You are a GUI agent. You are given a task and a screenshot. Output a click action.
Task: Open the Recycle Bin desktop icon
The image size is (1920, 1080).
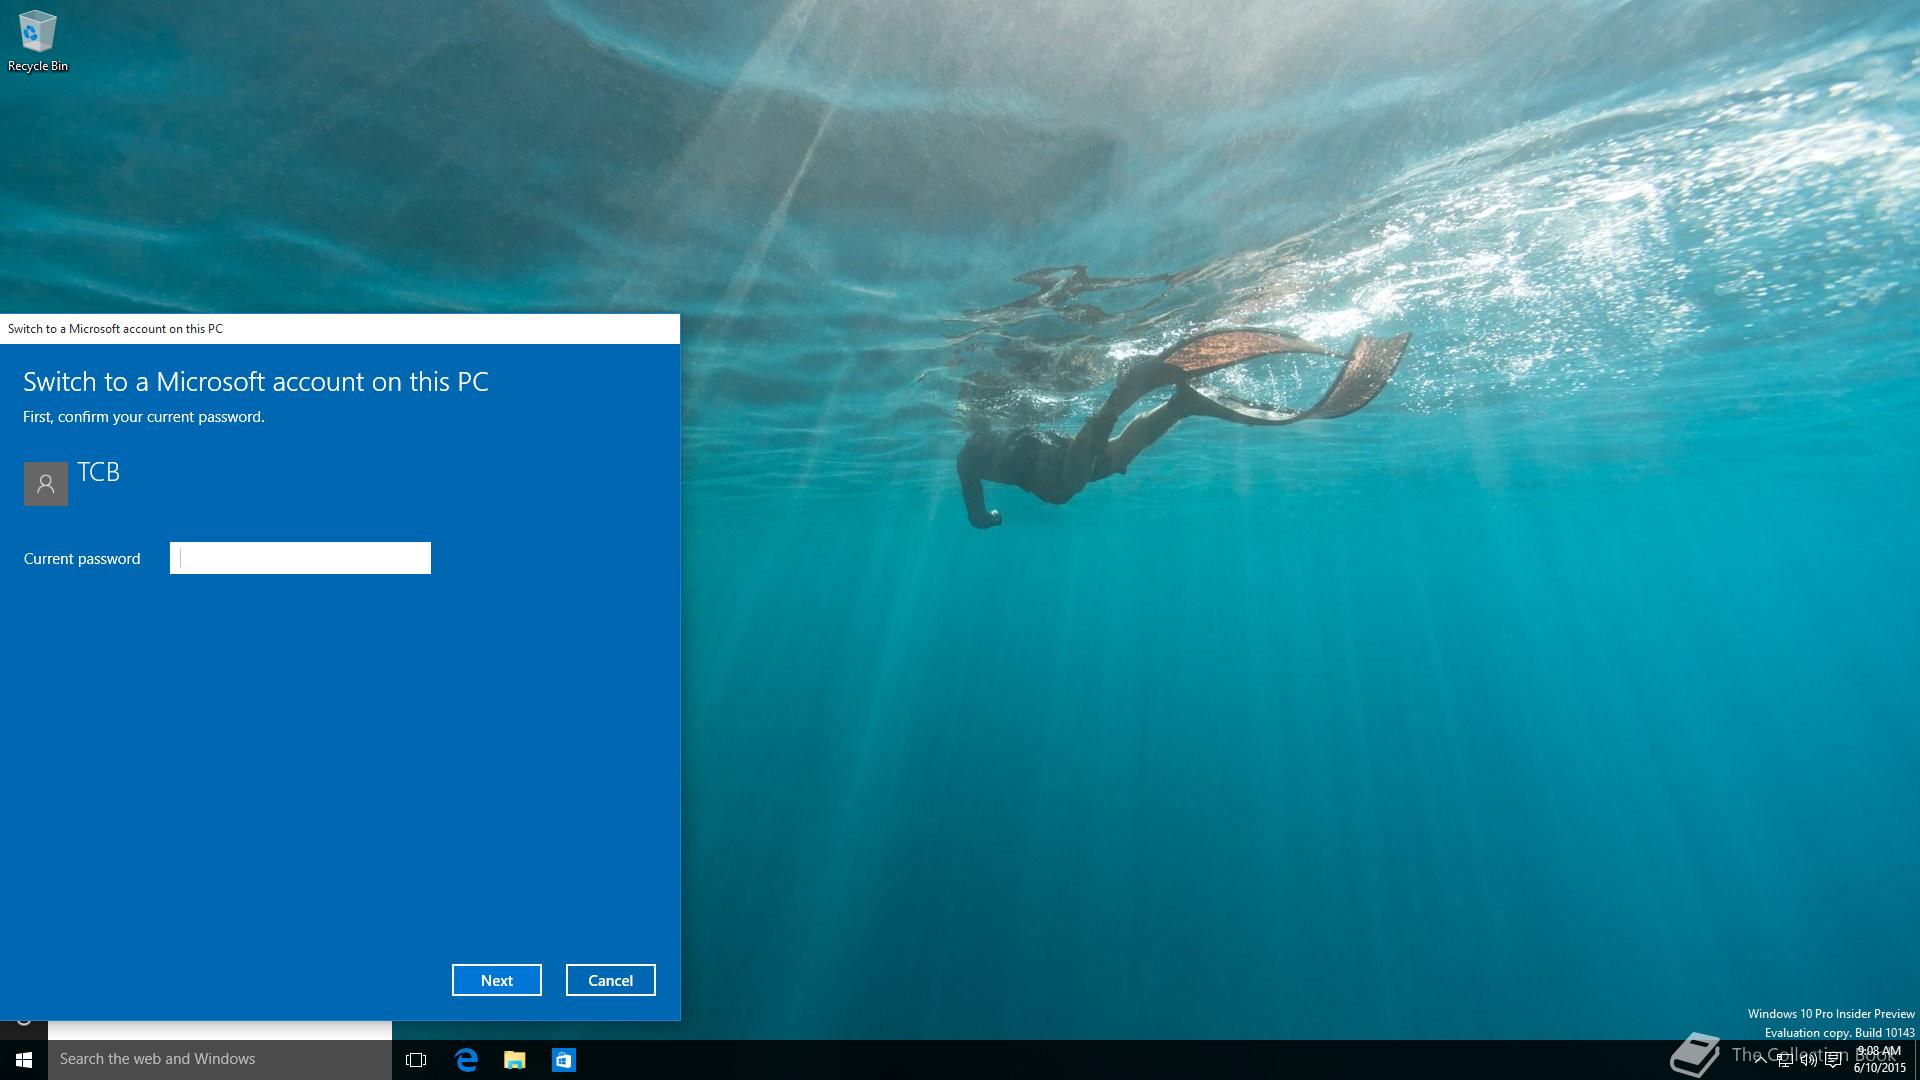pos(37,40)
